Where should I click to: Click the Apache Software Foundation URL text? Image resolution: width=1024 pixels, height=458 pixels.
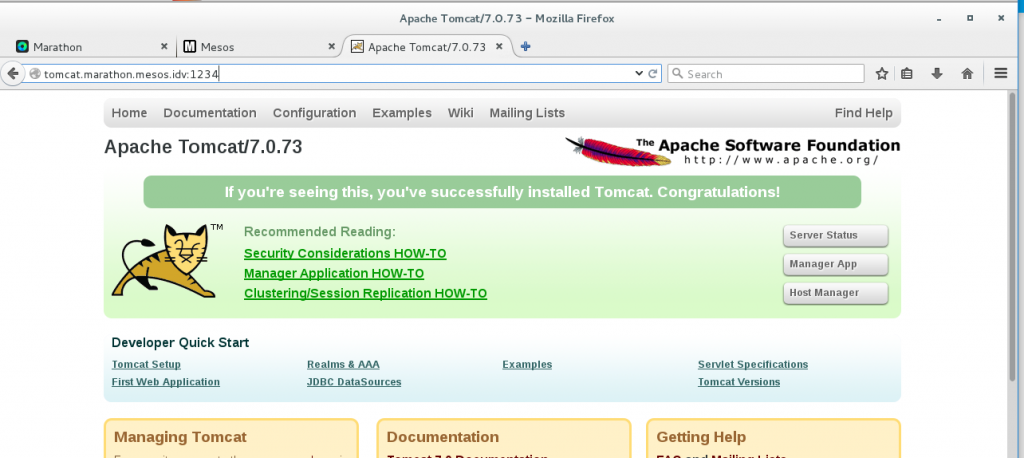782,160
